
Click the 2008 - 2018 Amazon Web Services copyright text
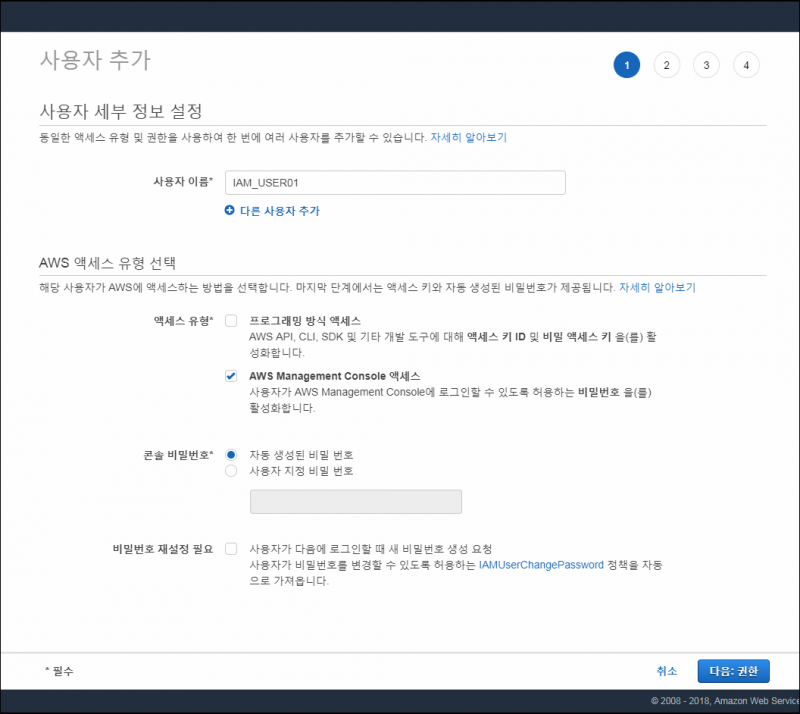click(x=725, y=701)
